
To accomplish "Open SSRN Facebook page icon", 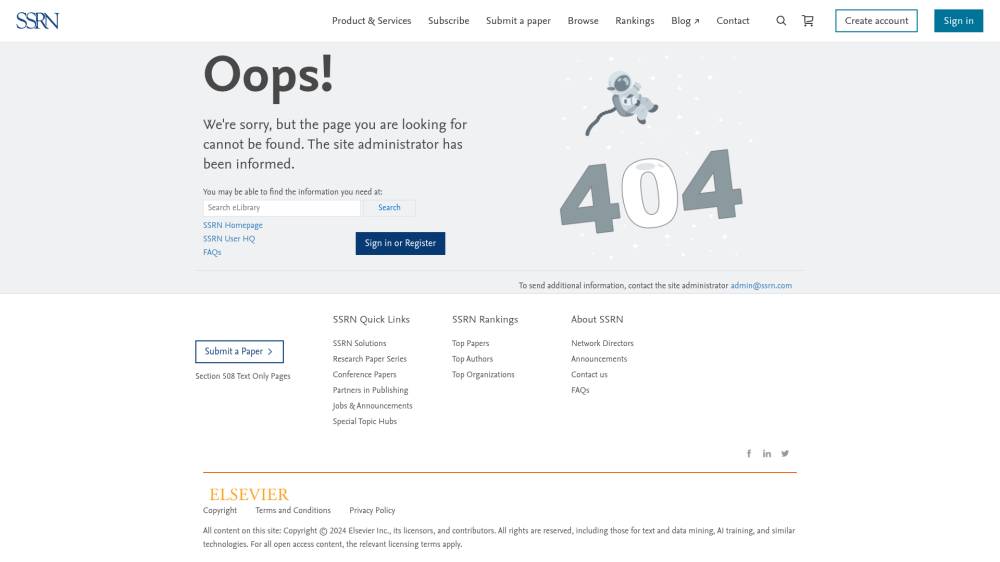I will pos(749,453).
